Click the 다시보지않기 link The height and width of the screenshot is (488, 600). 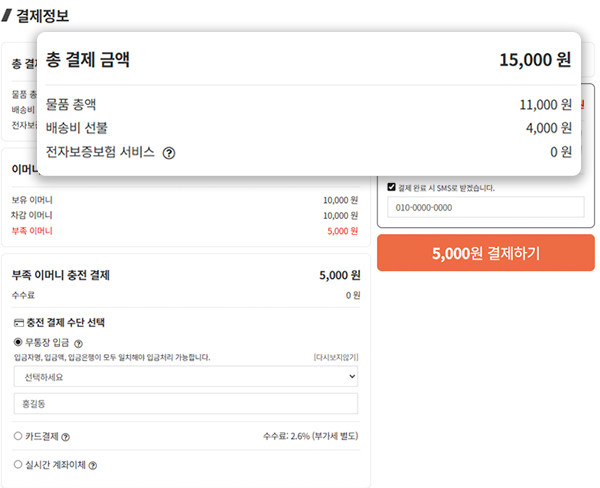(335, 357)
